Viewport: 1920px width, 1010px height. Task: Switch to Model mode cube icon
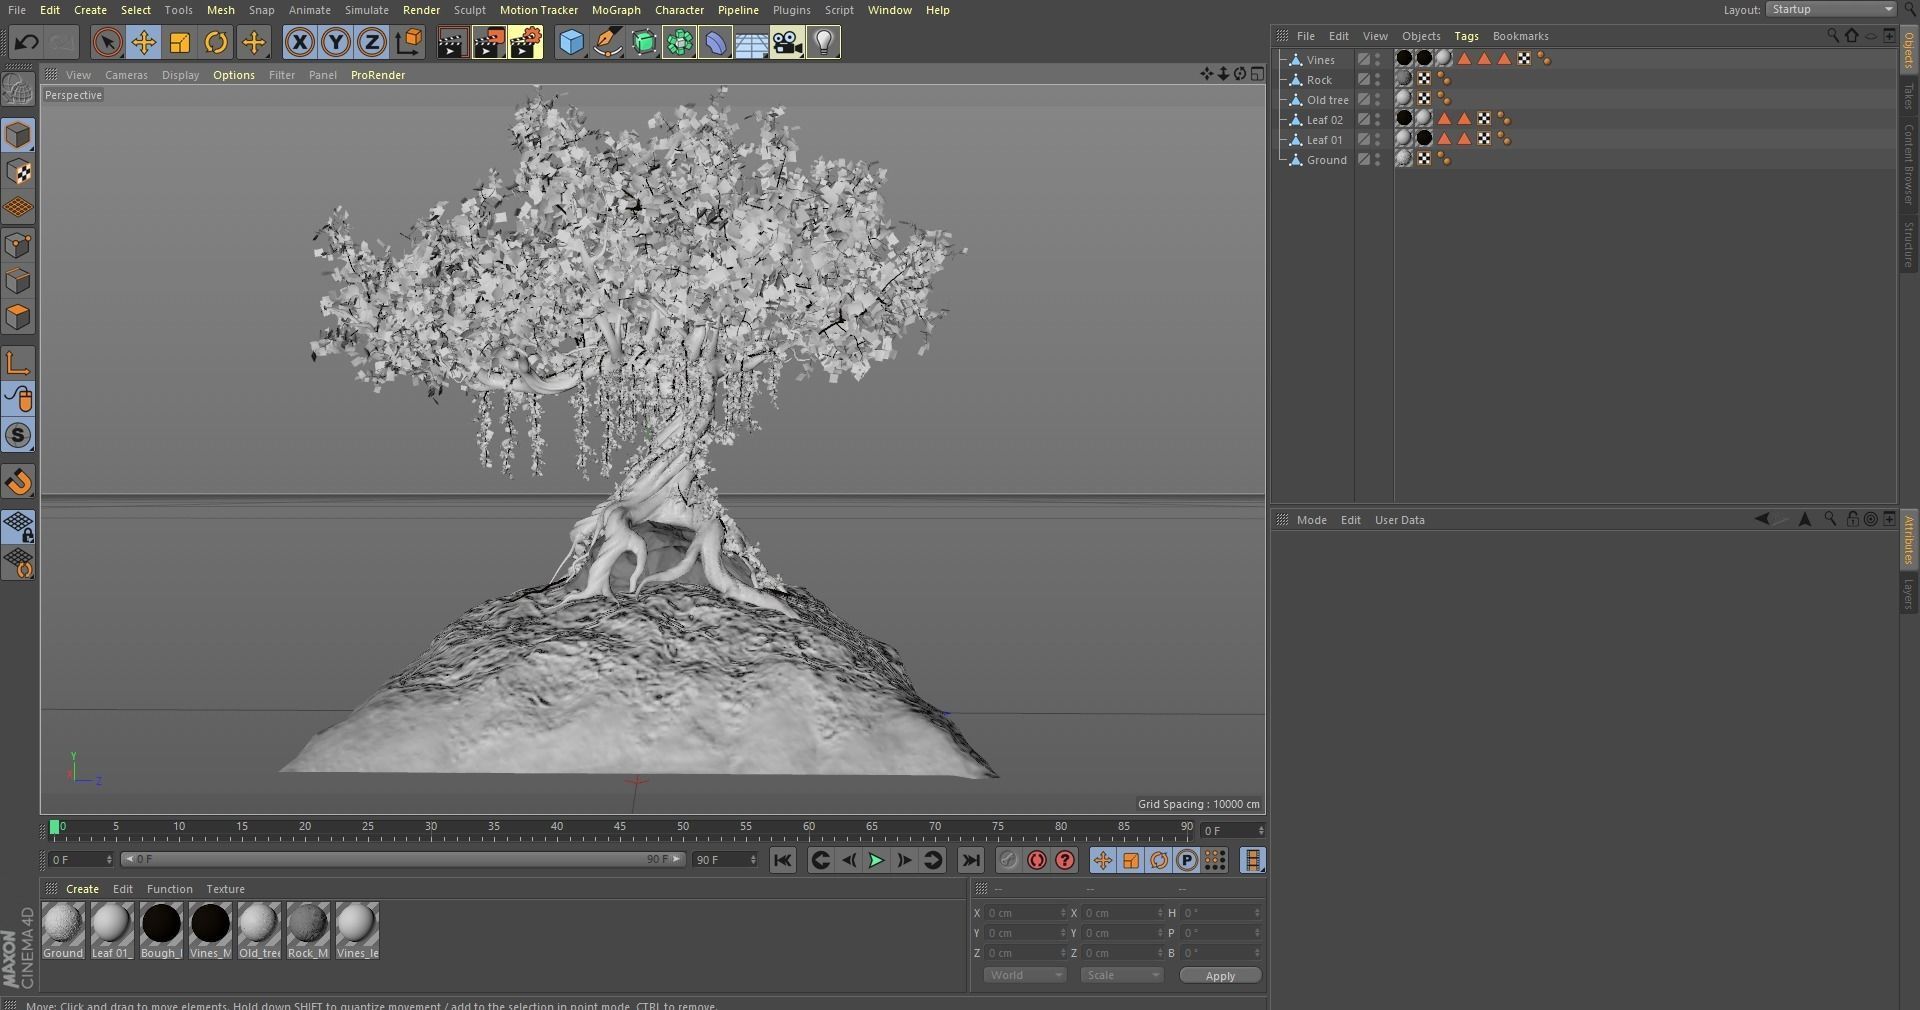click(18, 135)
